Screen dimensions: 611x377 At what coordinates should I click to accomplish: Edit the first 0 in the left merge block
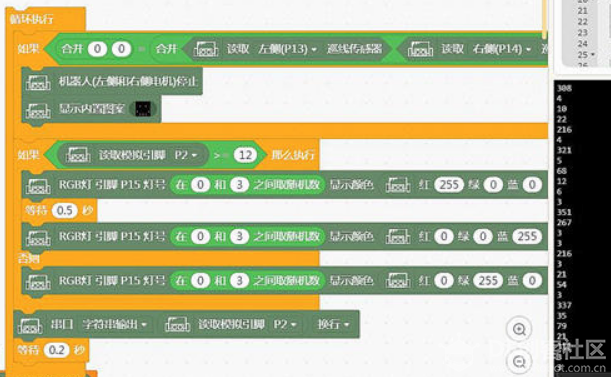(x=97, y=49)
